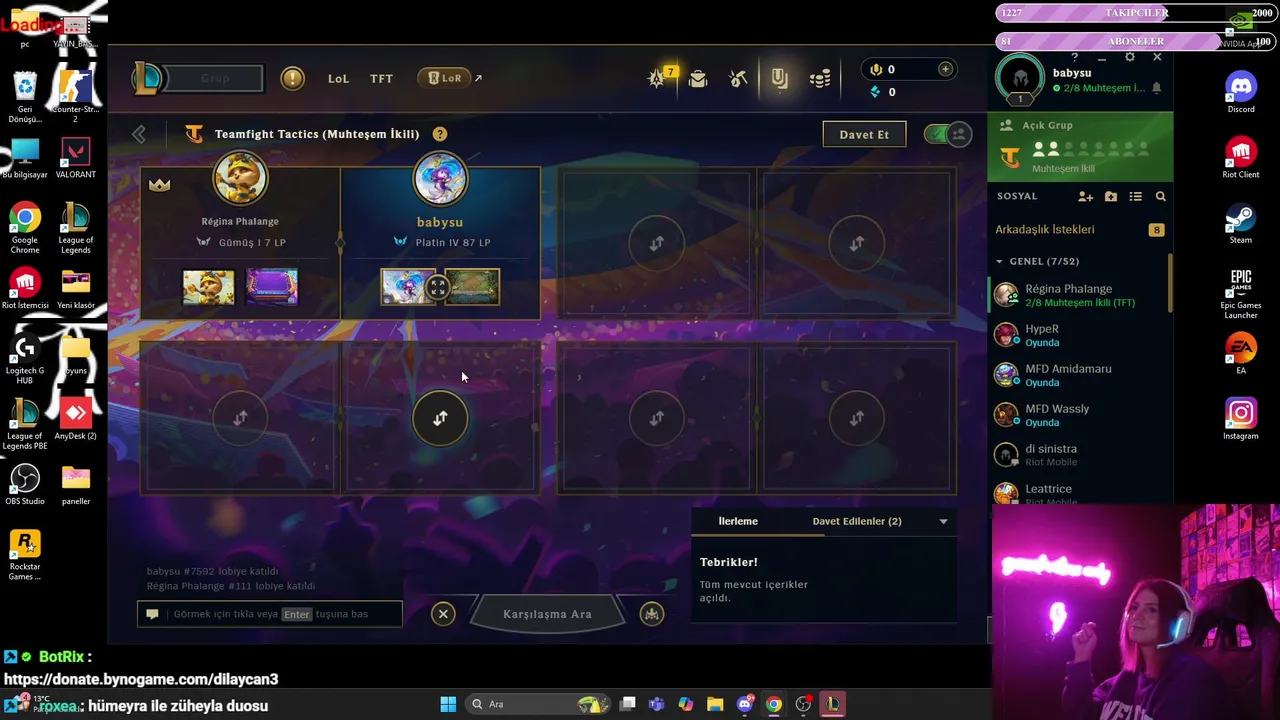This screenshot has height=720, width=1280.
Task: Click the new folder icon in Sosyal
Action: pos(1111,197)
